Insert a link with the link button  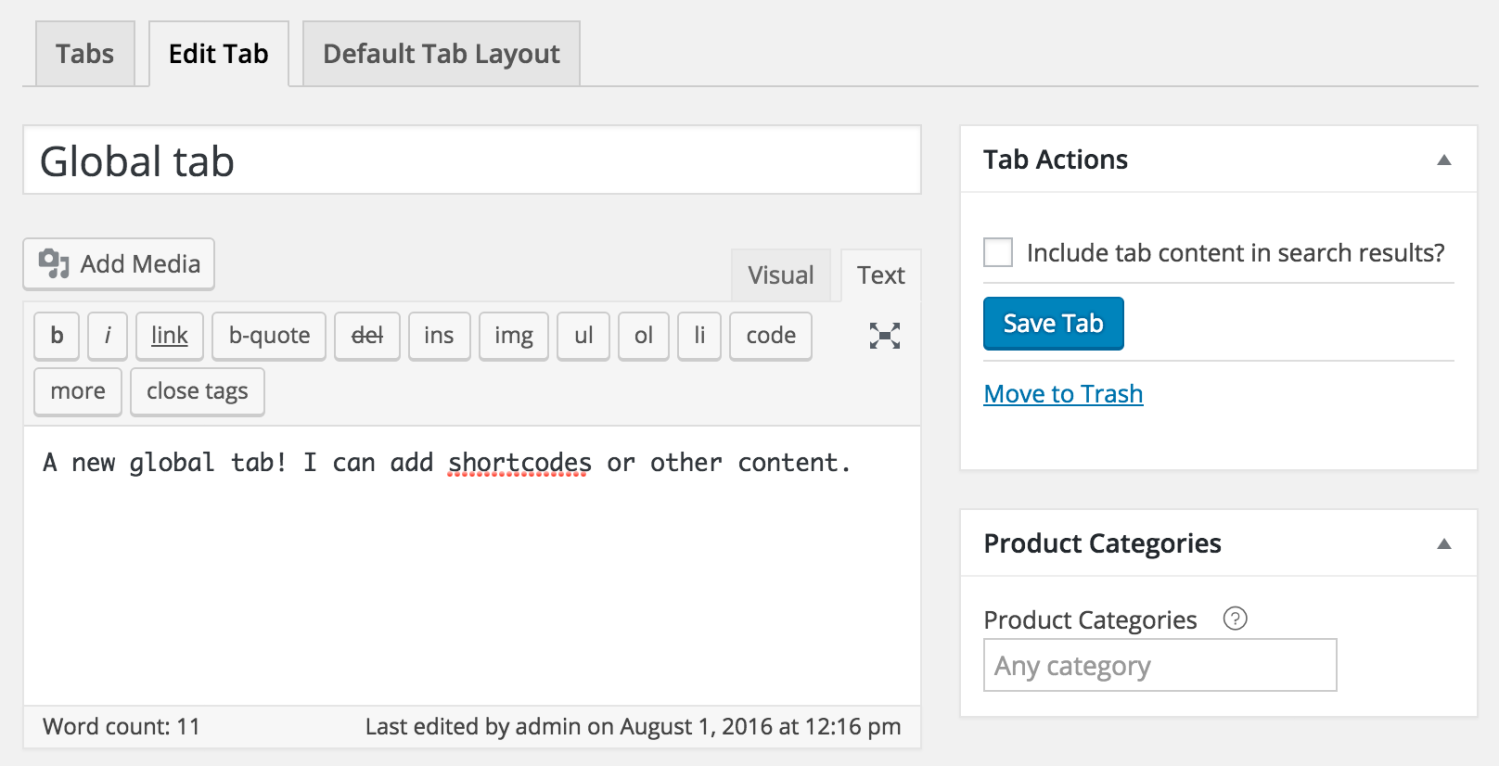tap(169, 336)
